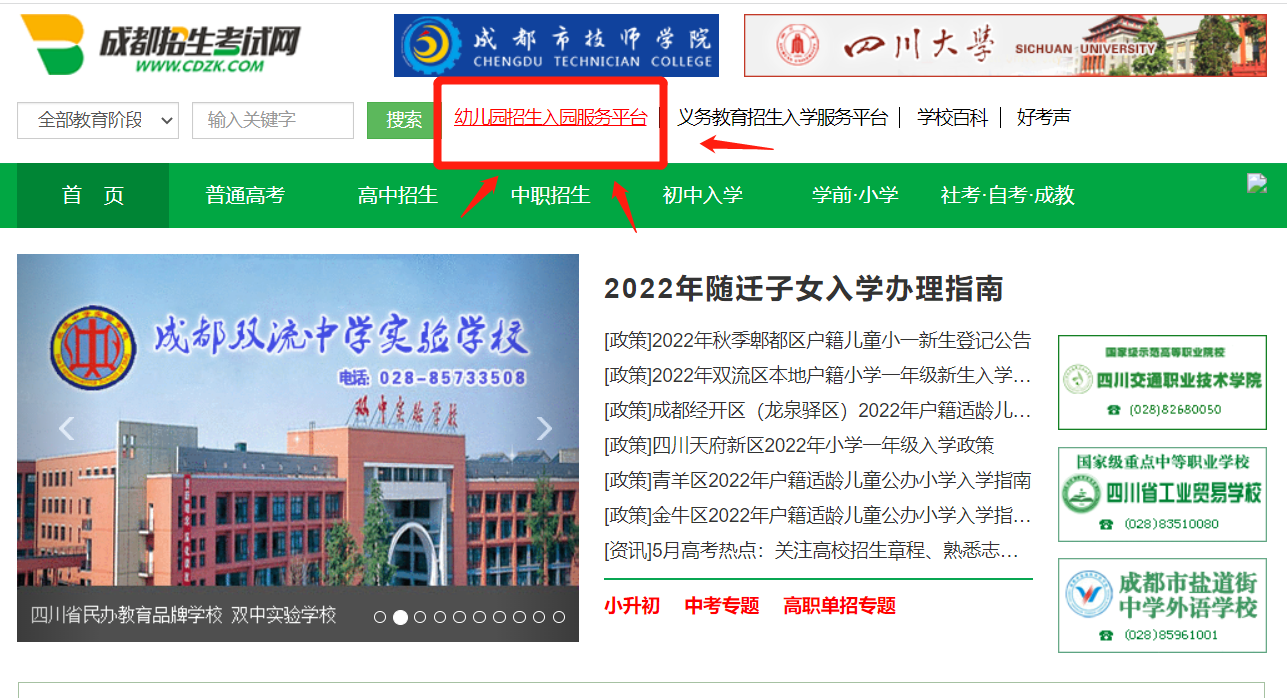
Task: Open 四川交通职业技术学院 ad banner
Action: pos(1162,382)
